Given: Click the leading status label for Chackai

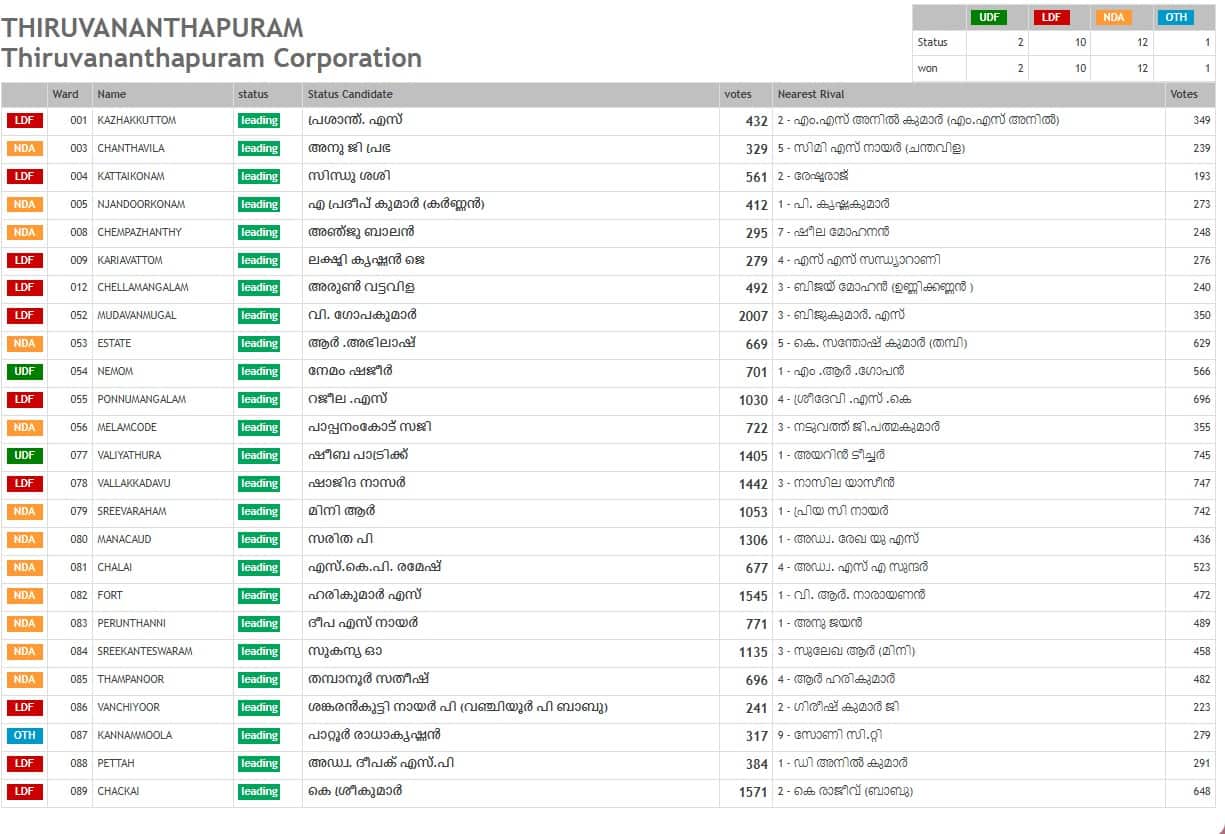Looking at the screenshot, I should point(259,792).
